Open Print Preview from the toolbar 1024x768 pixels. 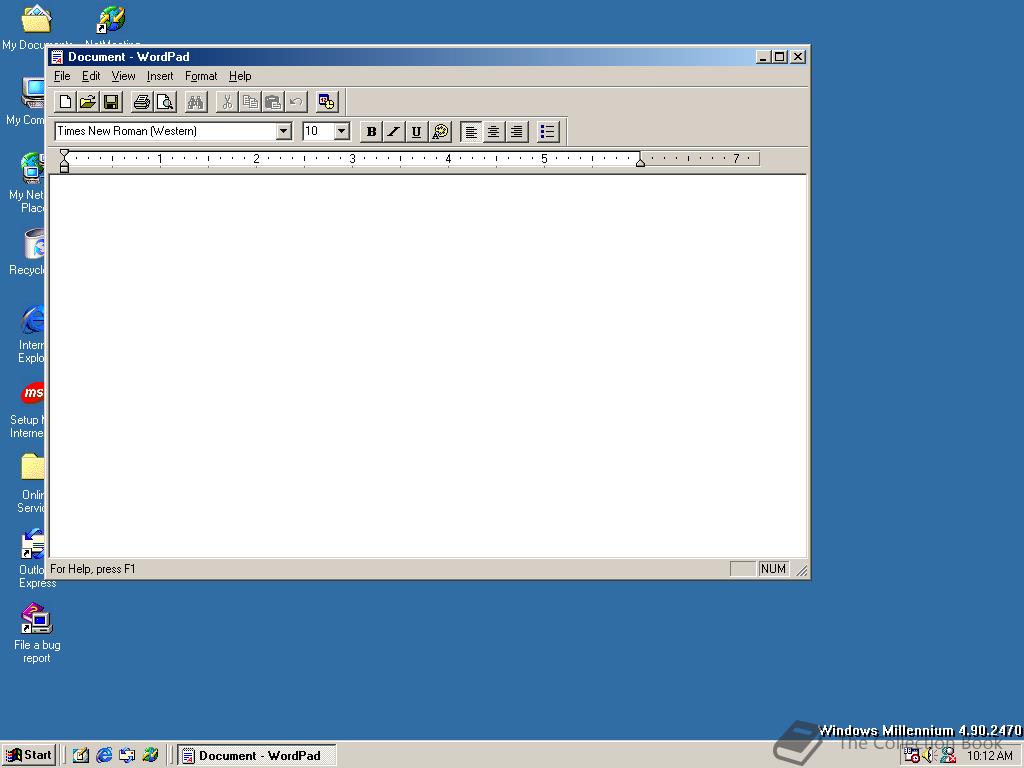click(165, 102)
